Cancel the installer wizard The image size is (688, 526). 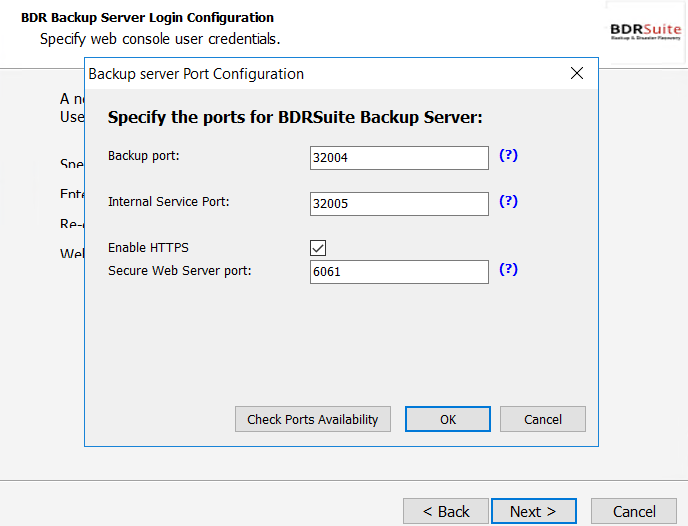tap(634, 512)
